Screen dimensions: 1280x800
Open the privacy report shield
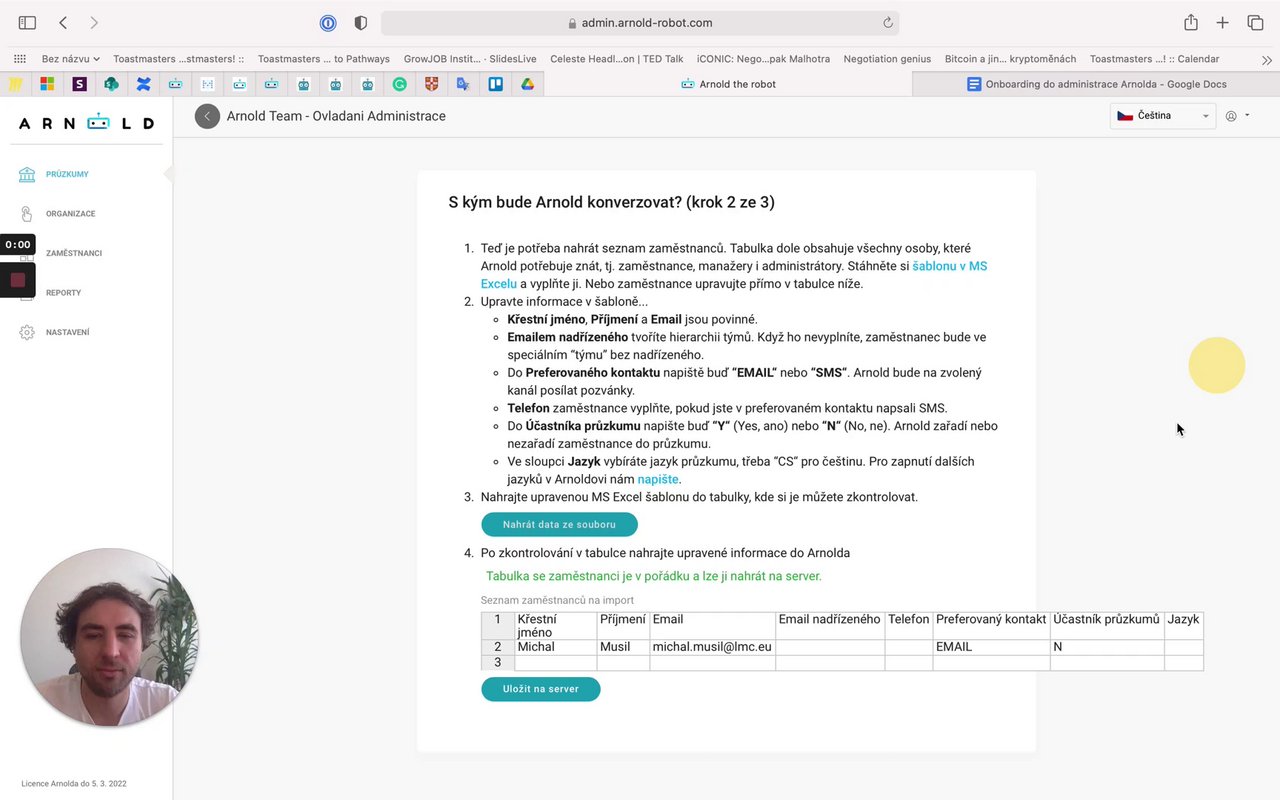(361, 22)
